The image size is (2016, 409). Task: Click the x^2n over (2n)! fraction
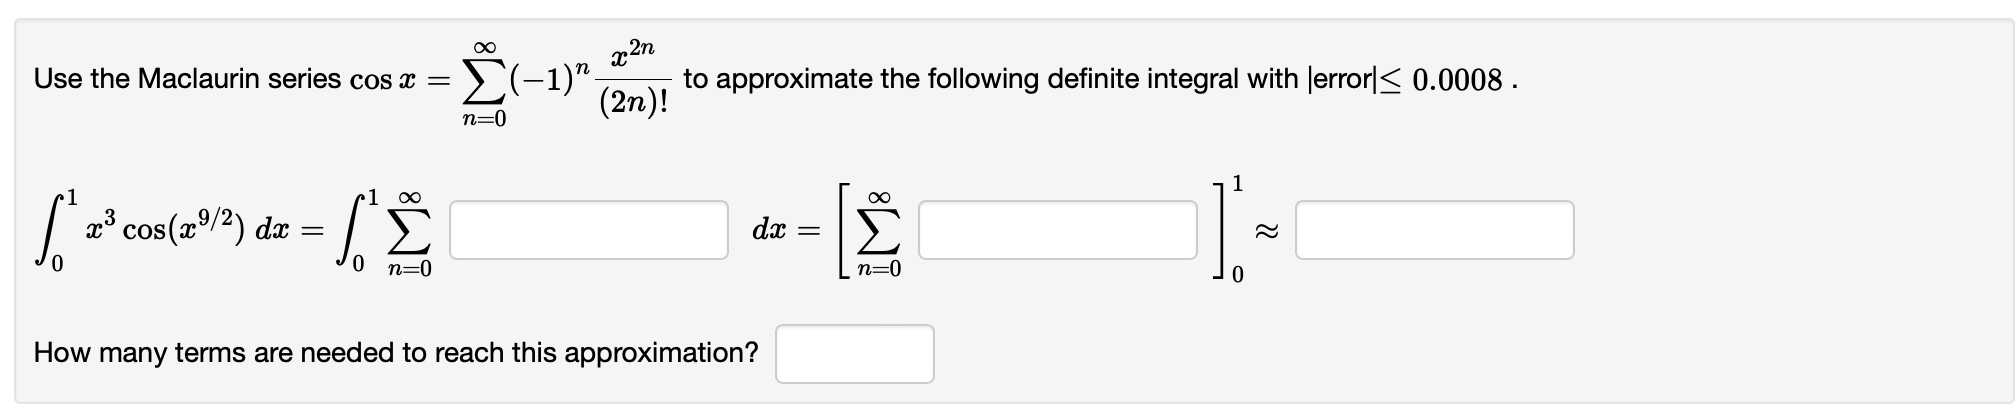click(633, 79)
